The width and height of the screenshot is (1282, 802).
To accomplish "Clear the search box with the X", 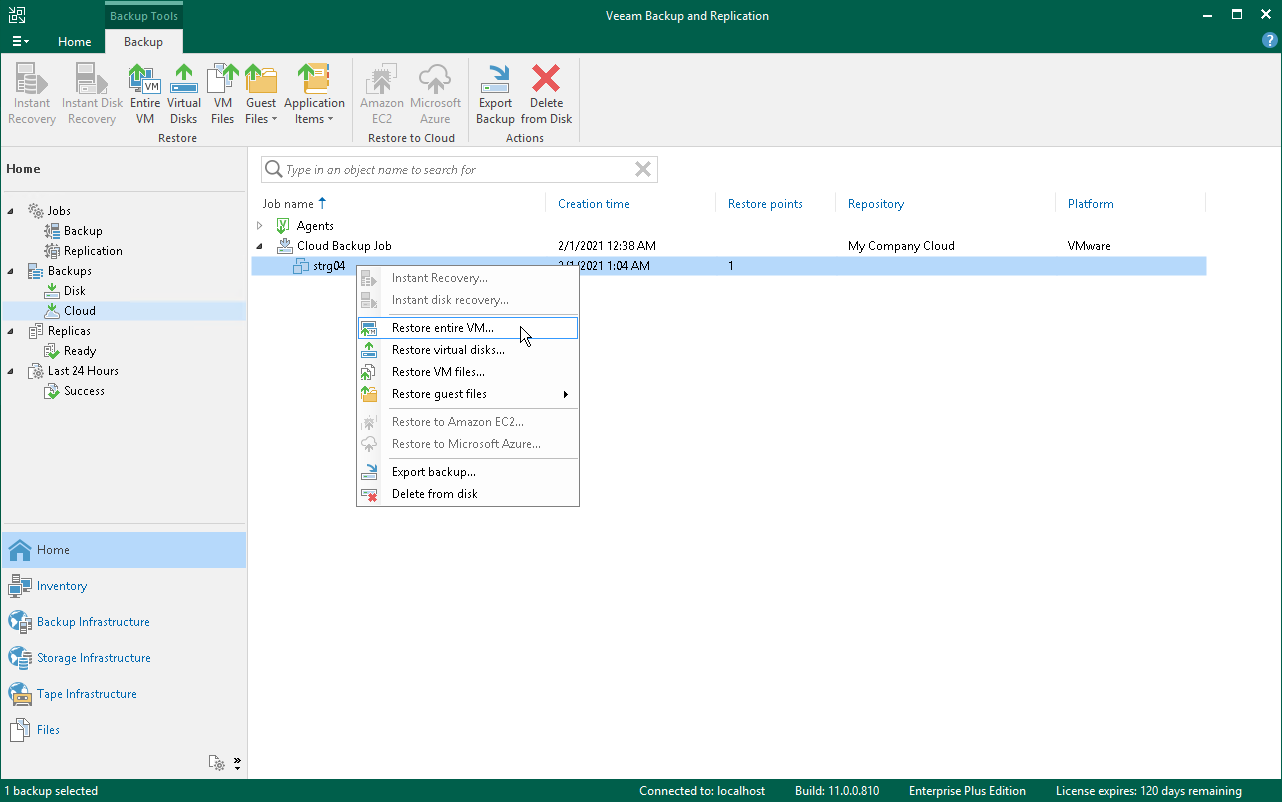I will [x=643, y=169].
